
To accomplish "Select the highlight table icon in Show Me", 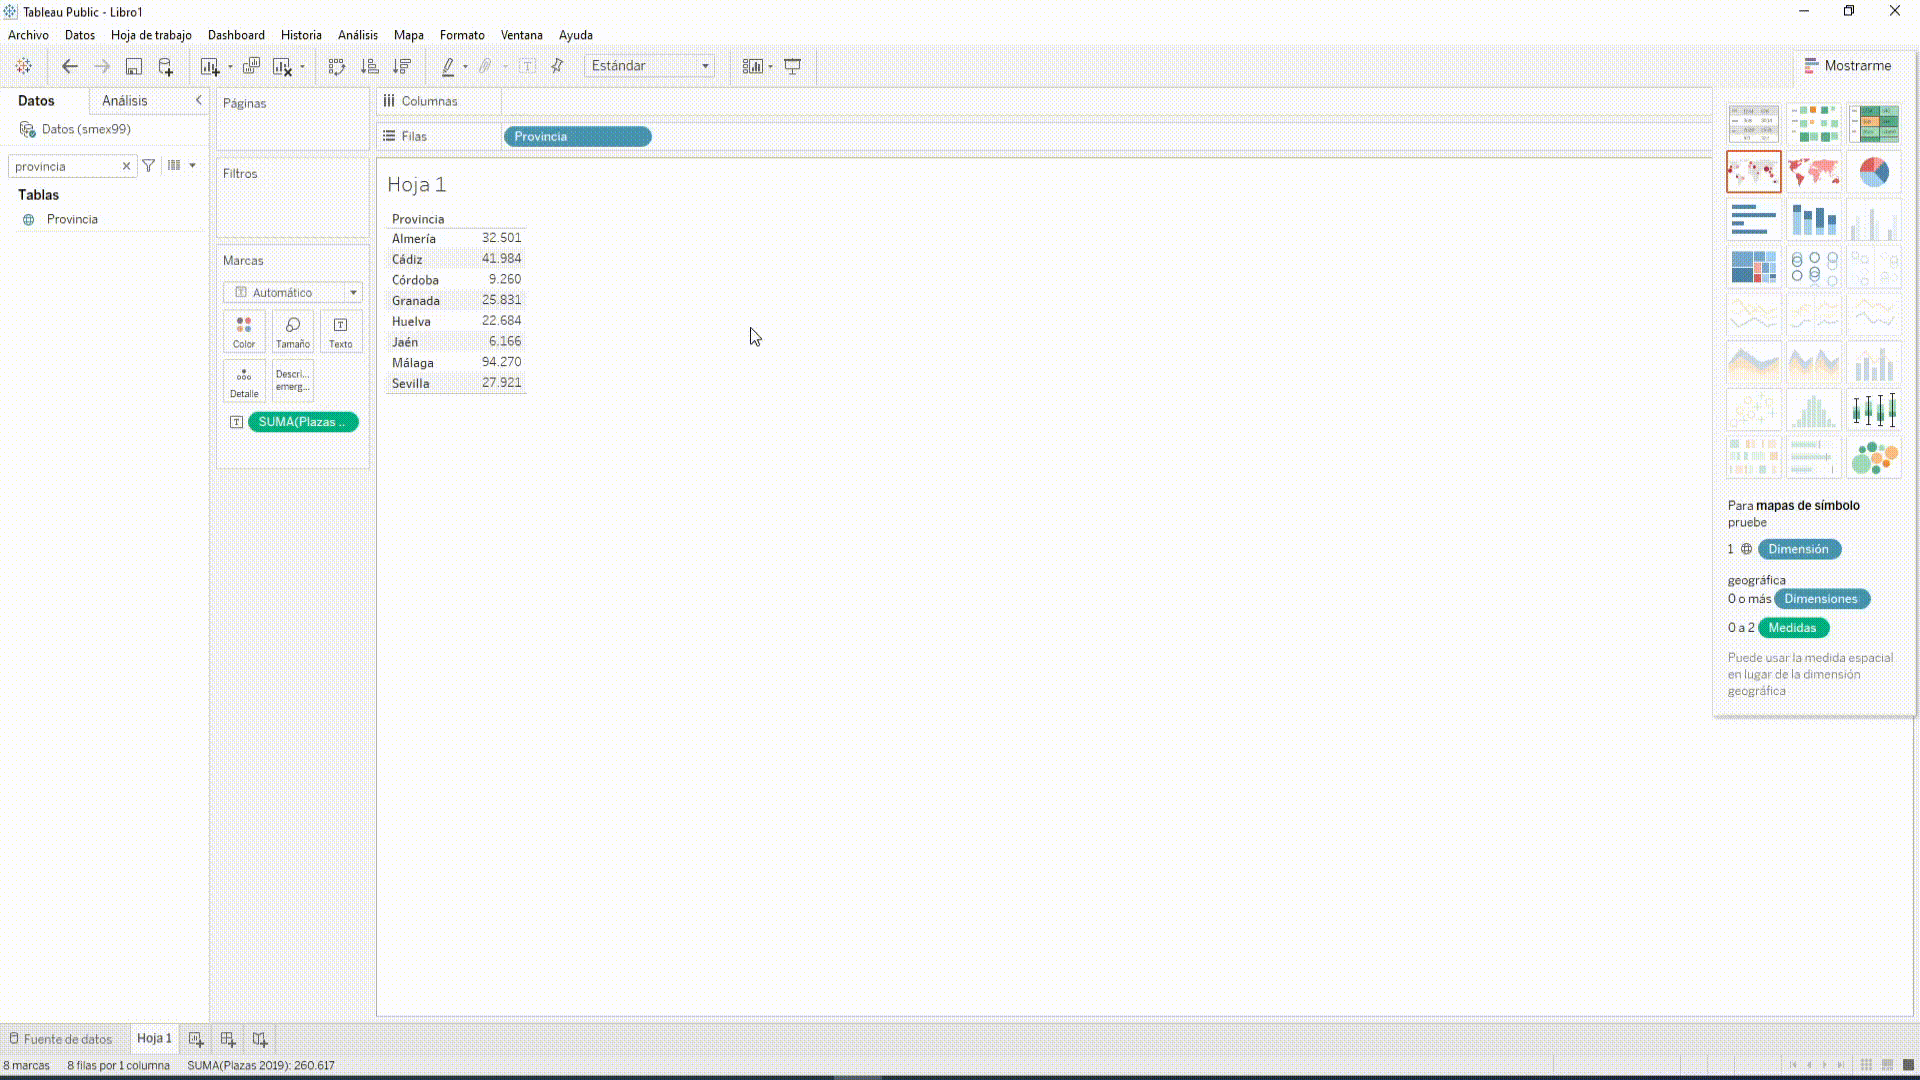I will [x=1874, y=123].
